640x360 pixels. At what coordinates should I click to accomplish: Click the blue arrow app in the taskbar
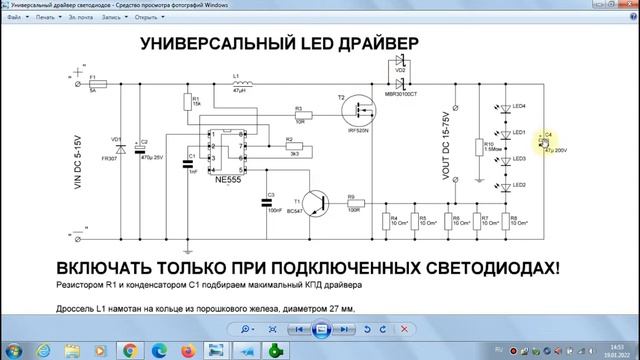(x=247, y=351)
